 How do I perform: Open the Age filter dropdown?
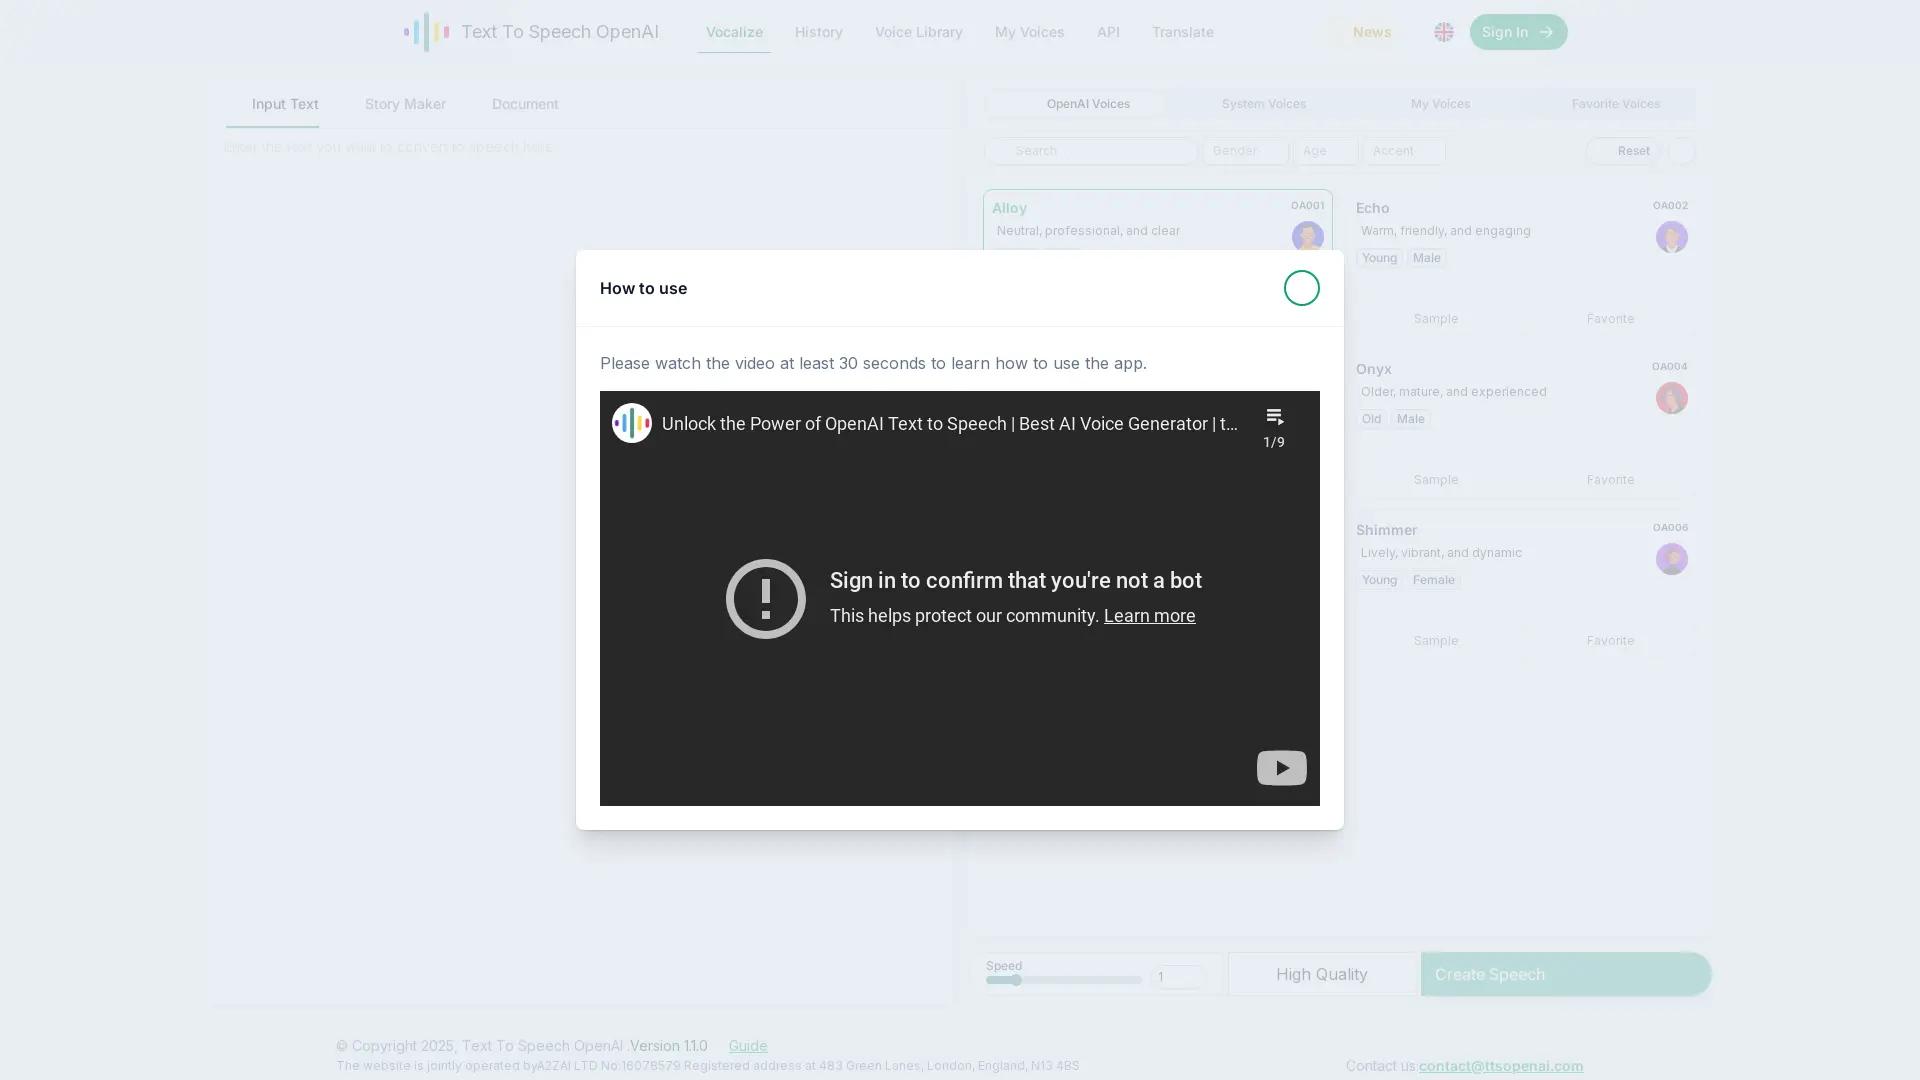[1325, 151]
